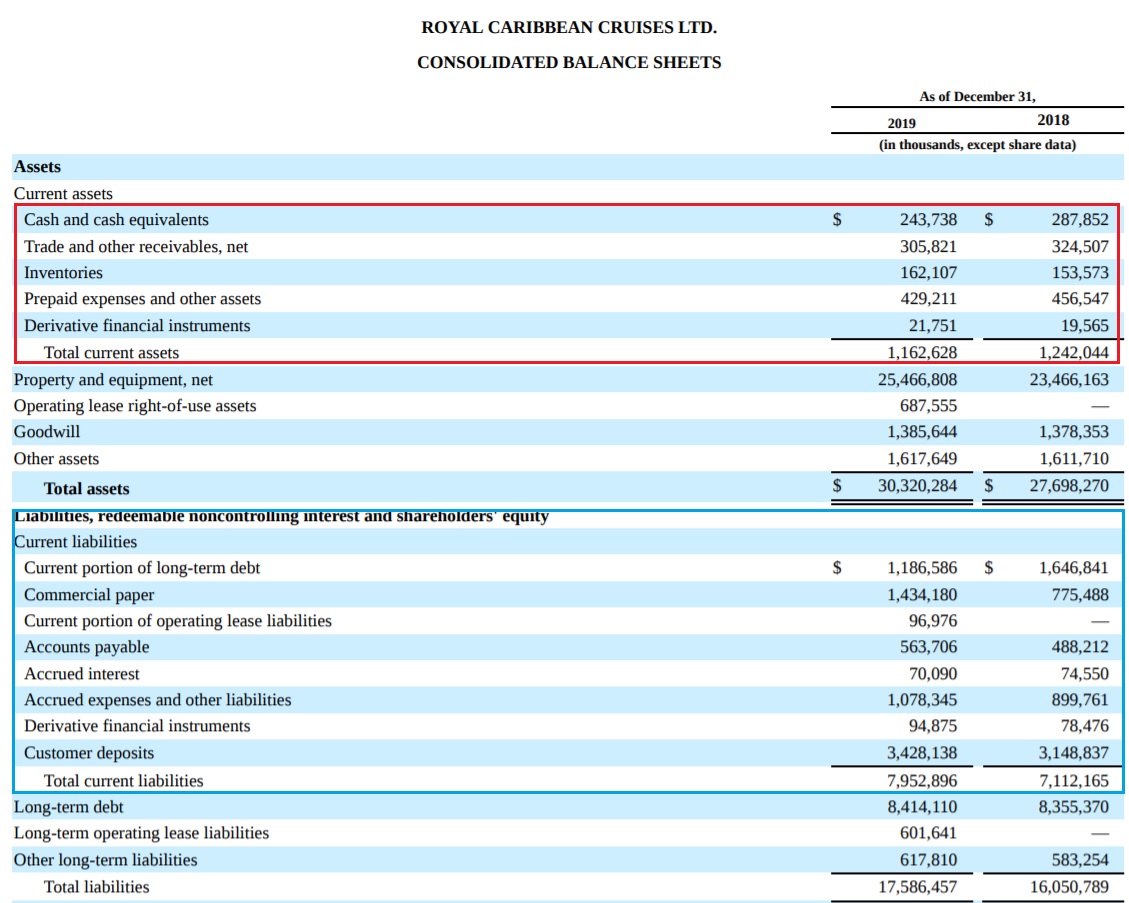
Task: Click accounts payable value '488,212'
Action: tap(1080, 647)
